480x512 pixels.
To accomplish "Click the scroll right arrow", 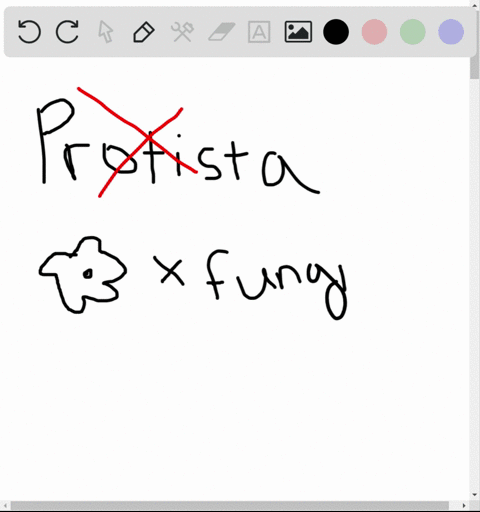I will point(464,506).
